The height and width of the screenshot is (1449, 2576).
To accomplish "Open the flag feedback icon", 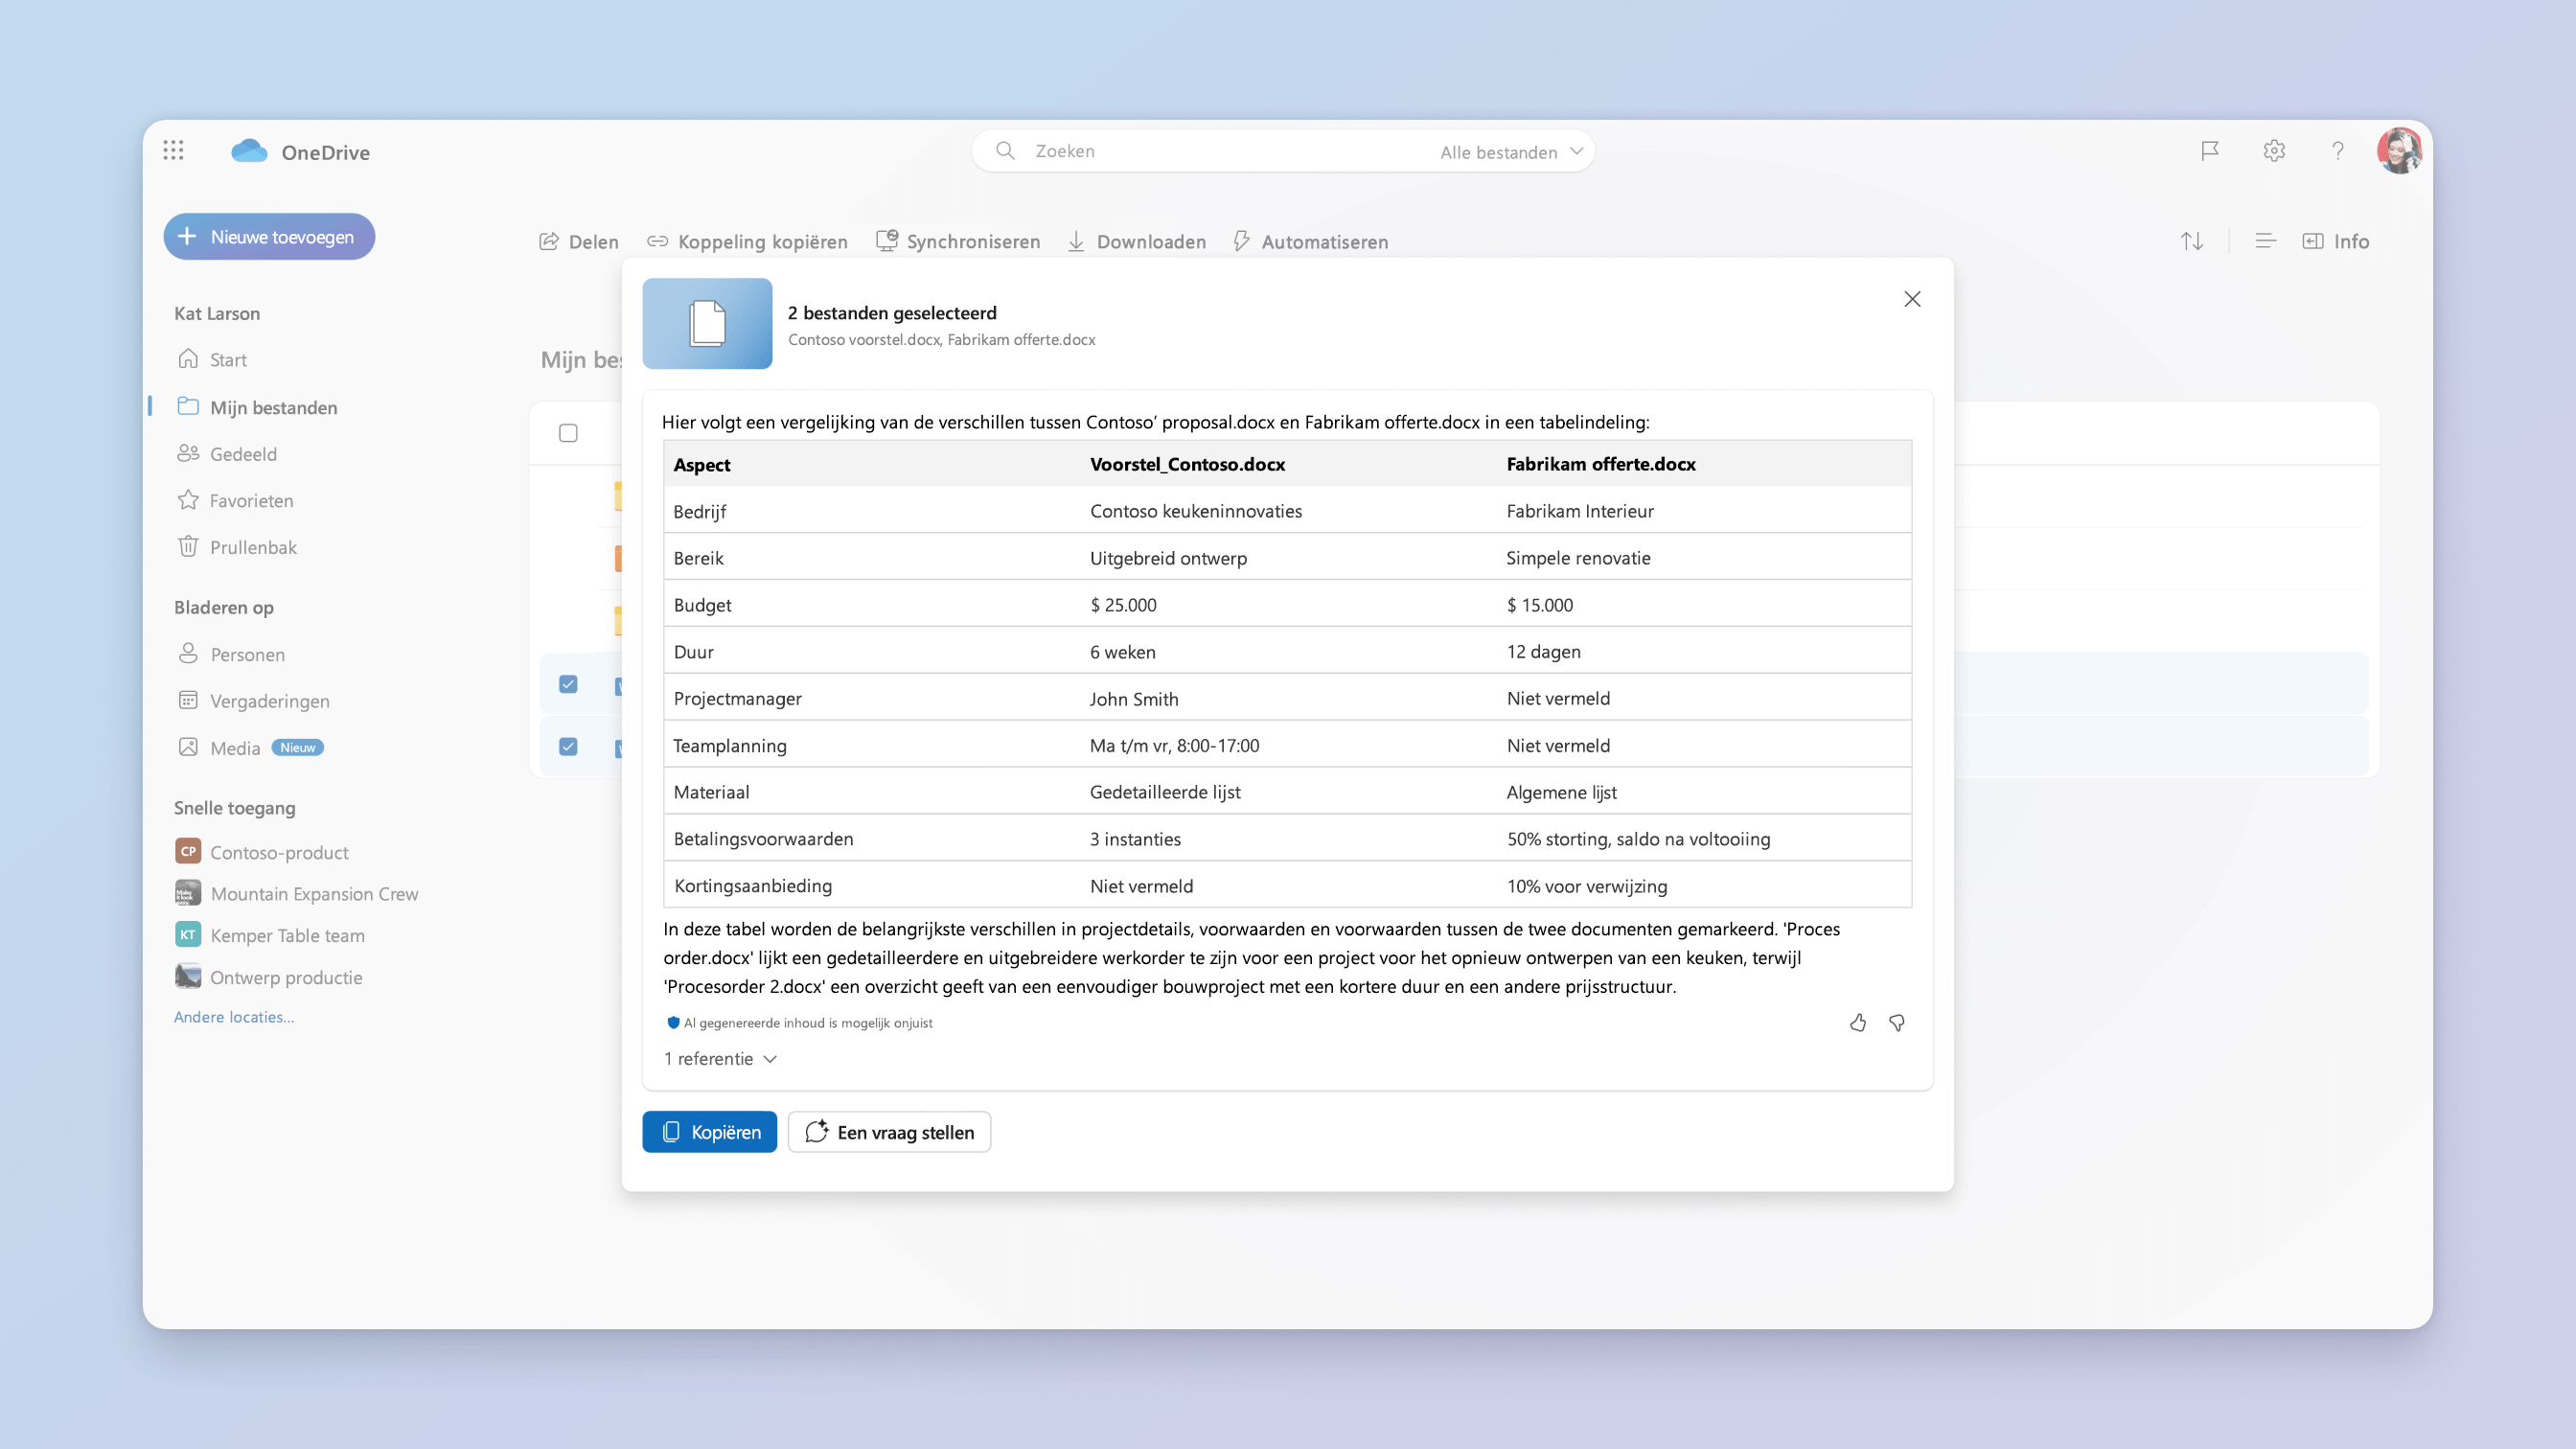I will pyautogui.click(x=2210, y=151).
